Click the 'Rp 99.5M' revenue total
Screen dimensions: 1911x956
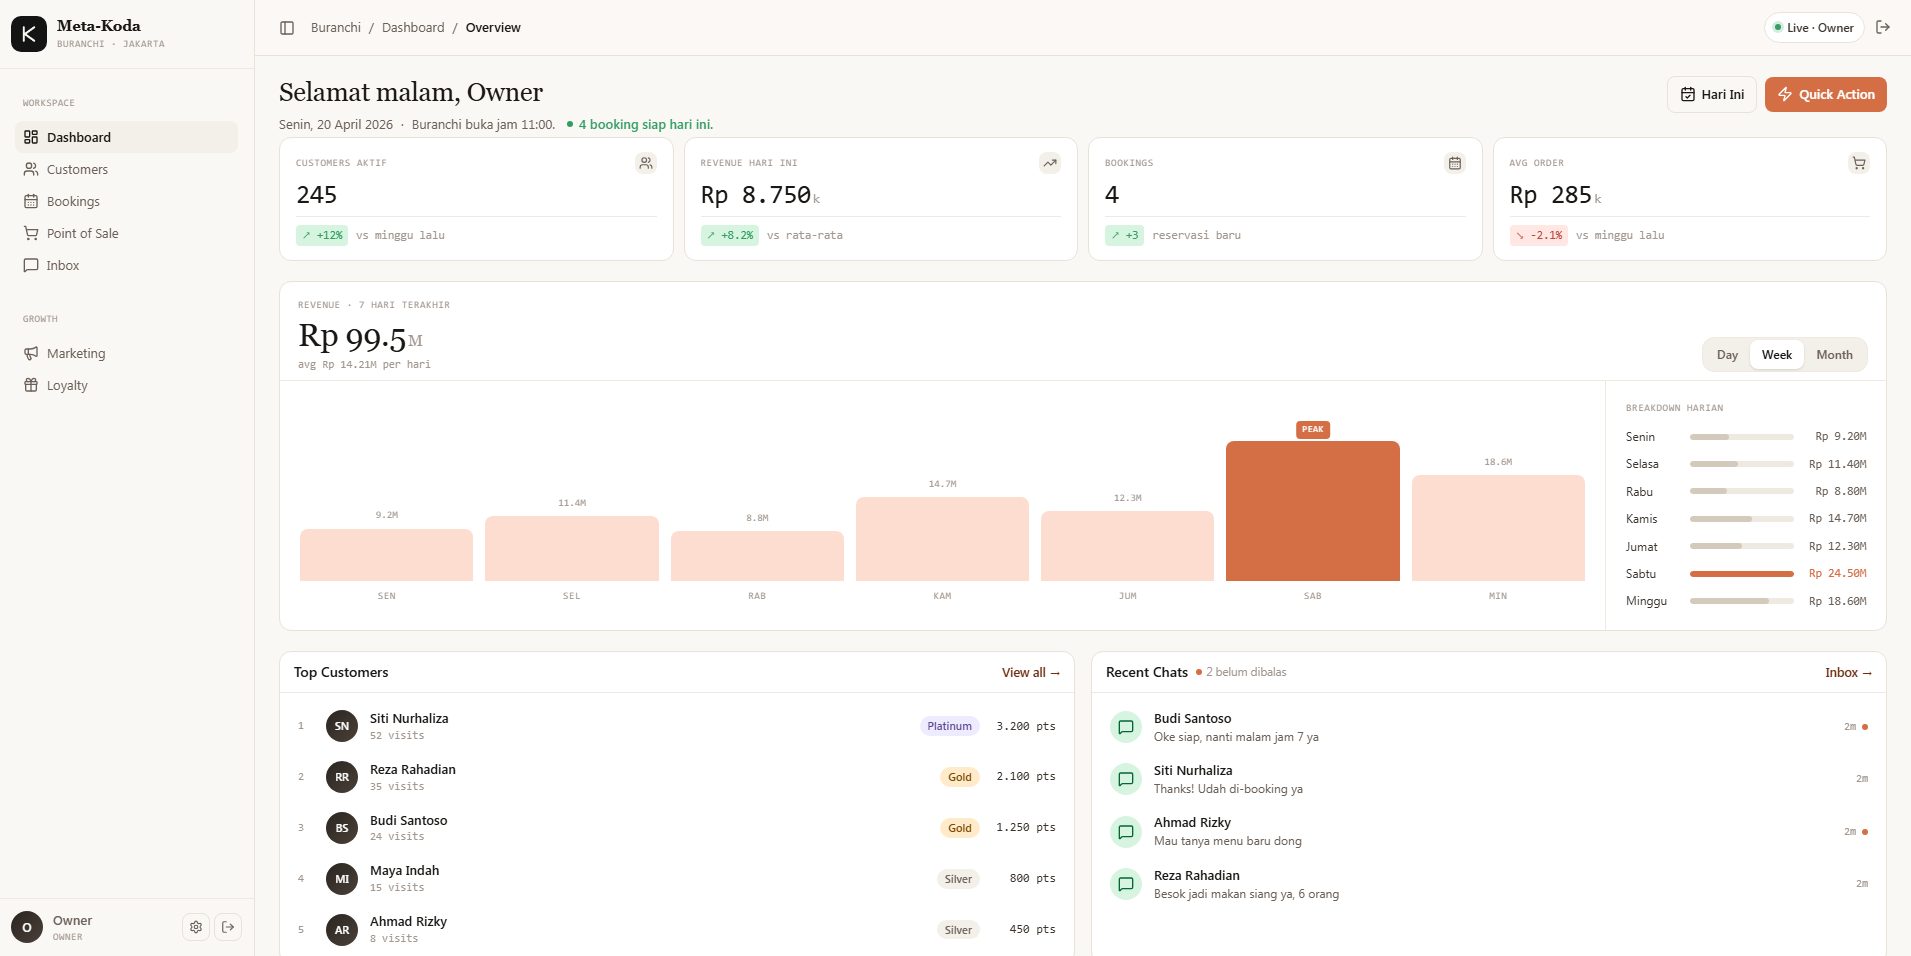coord(360,337)
